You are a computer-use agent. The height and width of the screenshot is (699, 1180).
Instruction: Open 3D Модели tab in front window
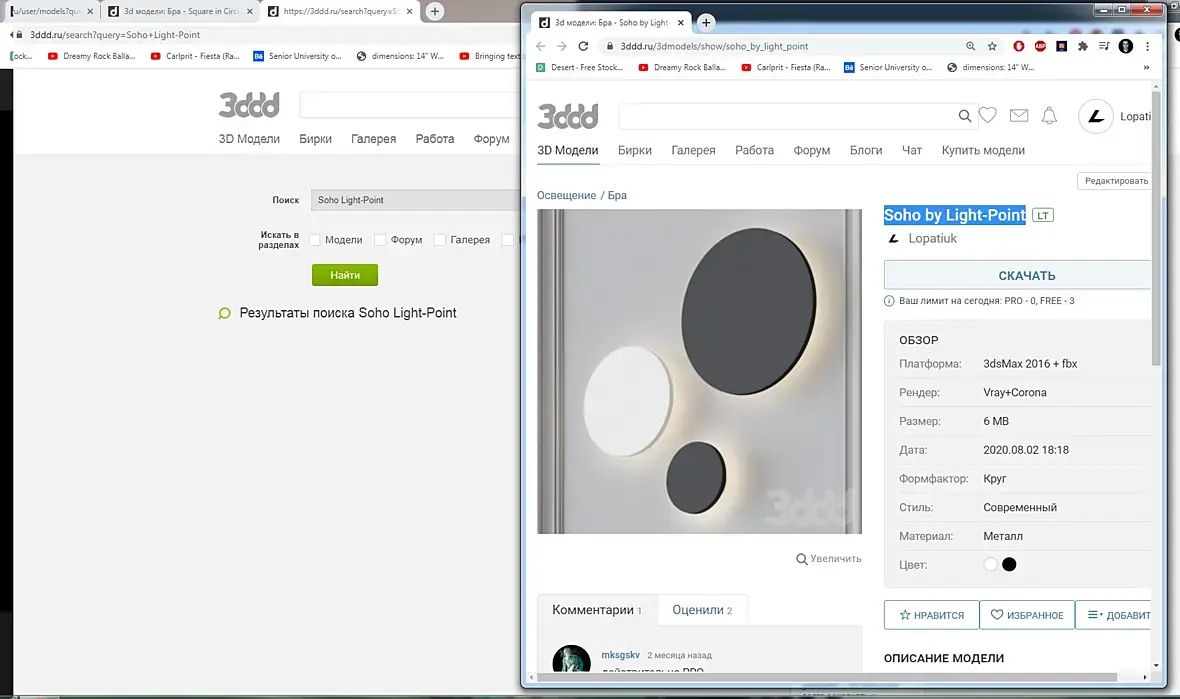[567, 150]
